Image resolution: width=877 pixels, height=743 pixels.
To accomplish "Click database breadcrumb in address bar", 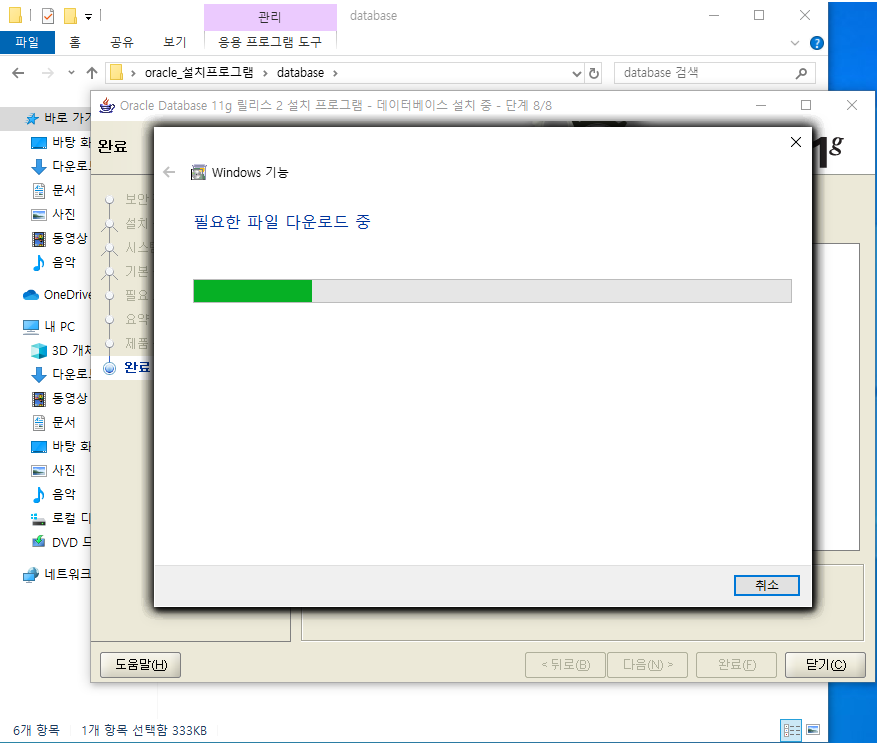I will tap(300, 73).
